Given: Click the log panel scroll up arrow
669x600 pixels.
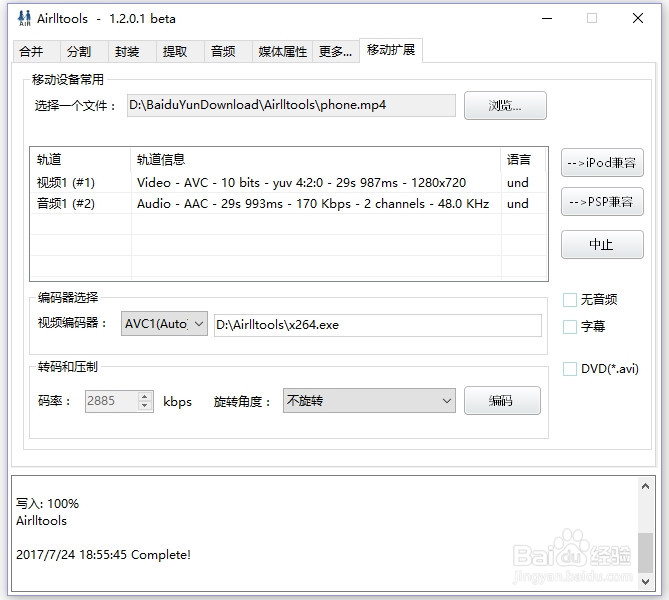Looking at the screenshot, I should click(645, 486).
